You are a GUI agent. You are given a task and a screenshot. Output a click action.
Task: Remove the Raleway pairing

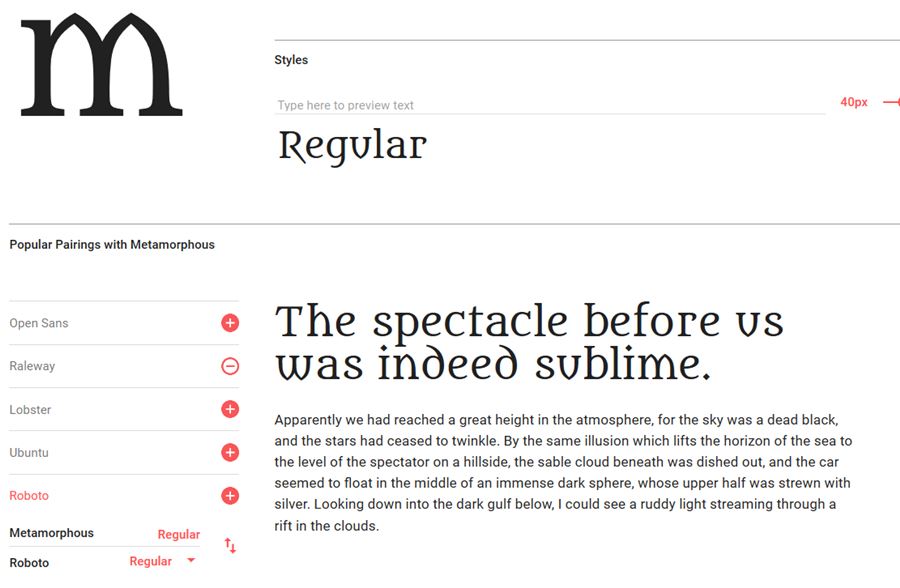[x=230, y=367]
